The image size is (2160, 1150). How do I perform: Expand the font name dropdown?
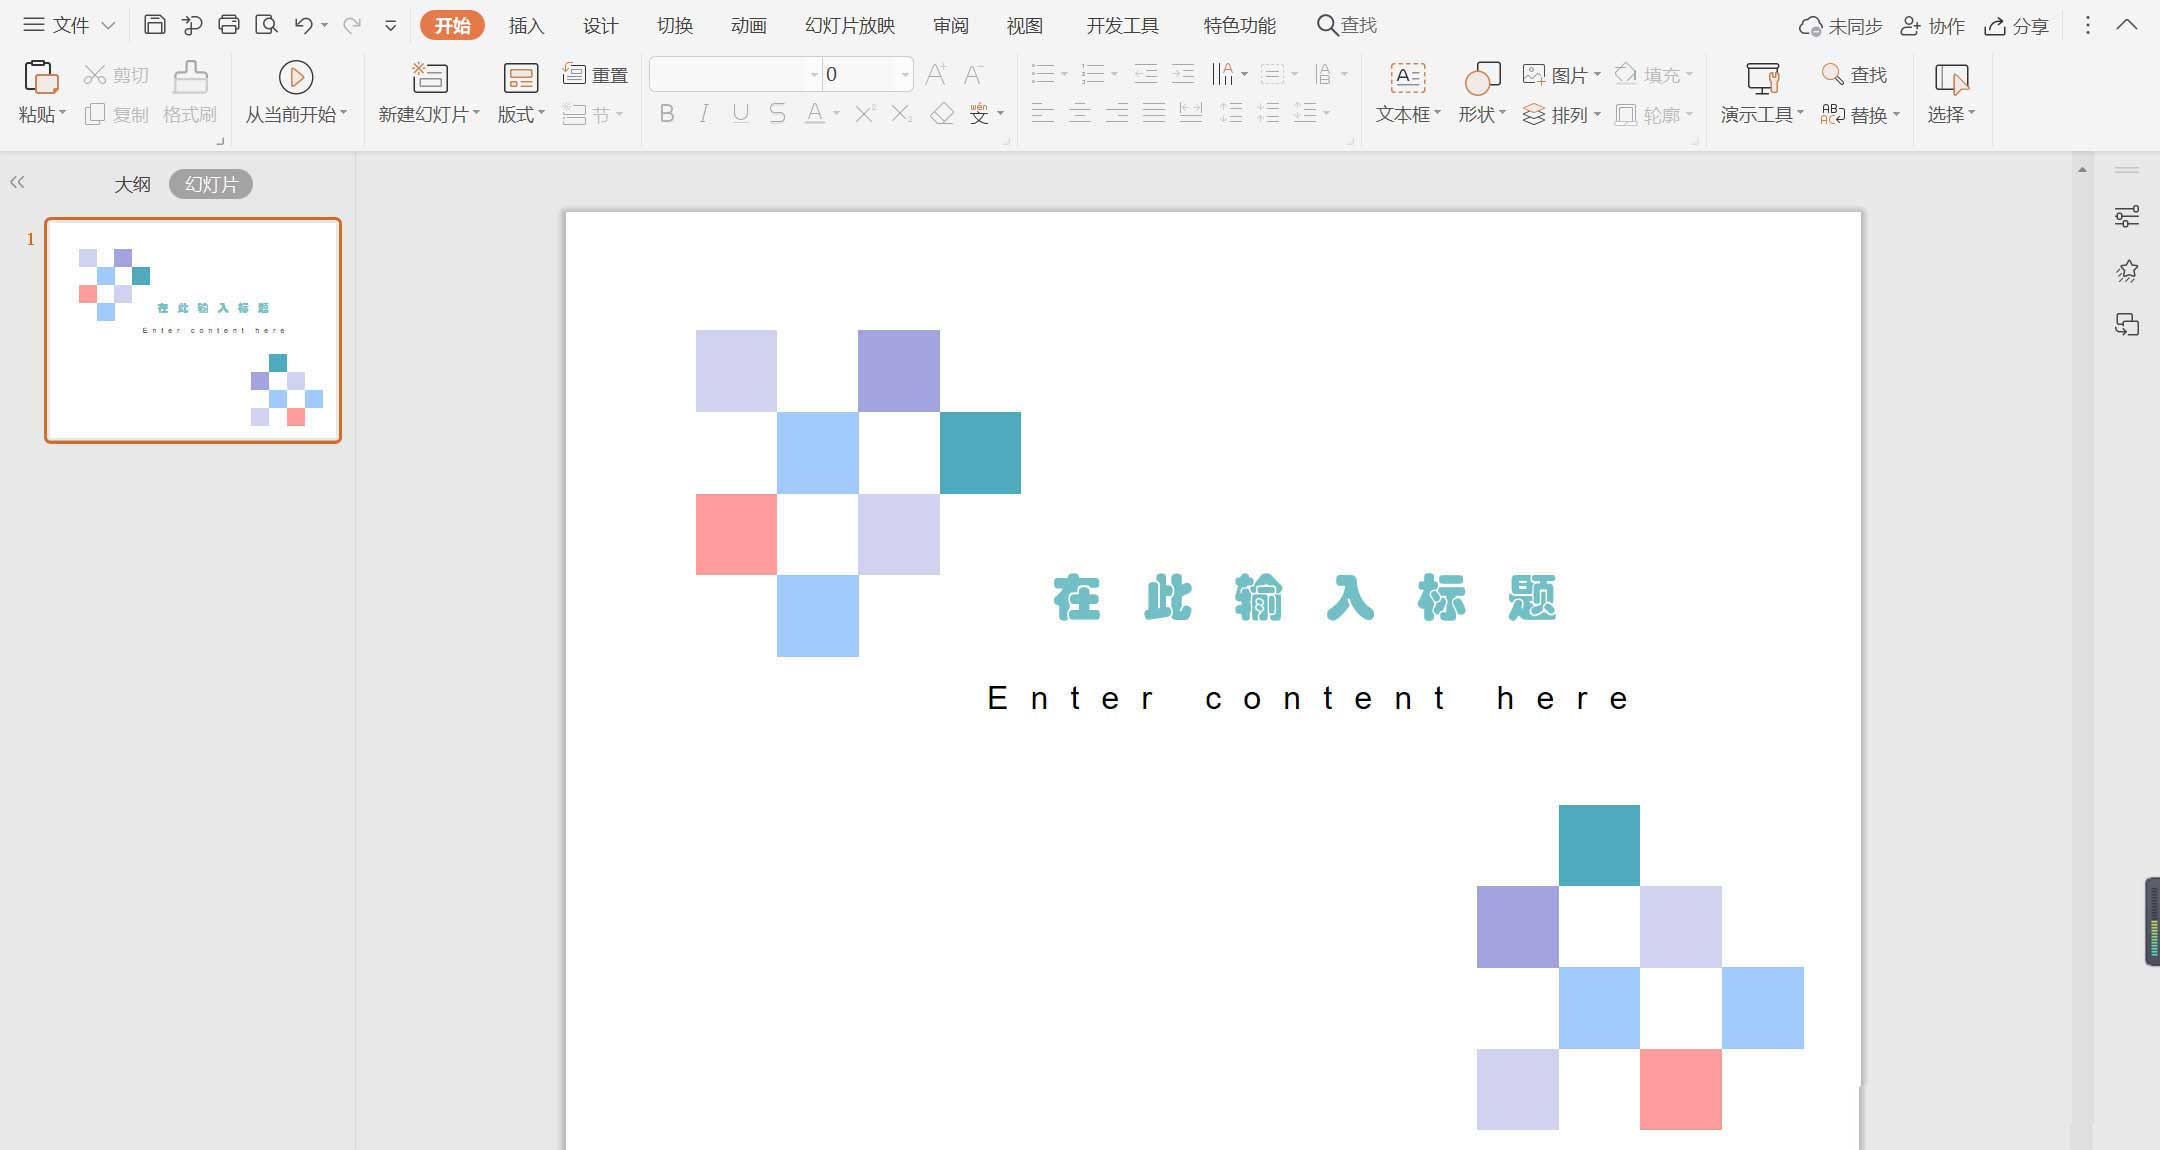coord(814,75)
